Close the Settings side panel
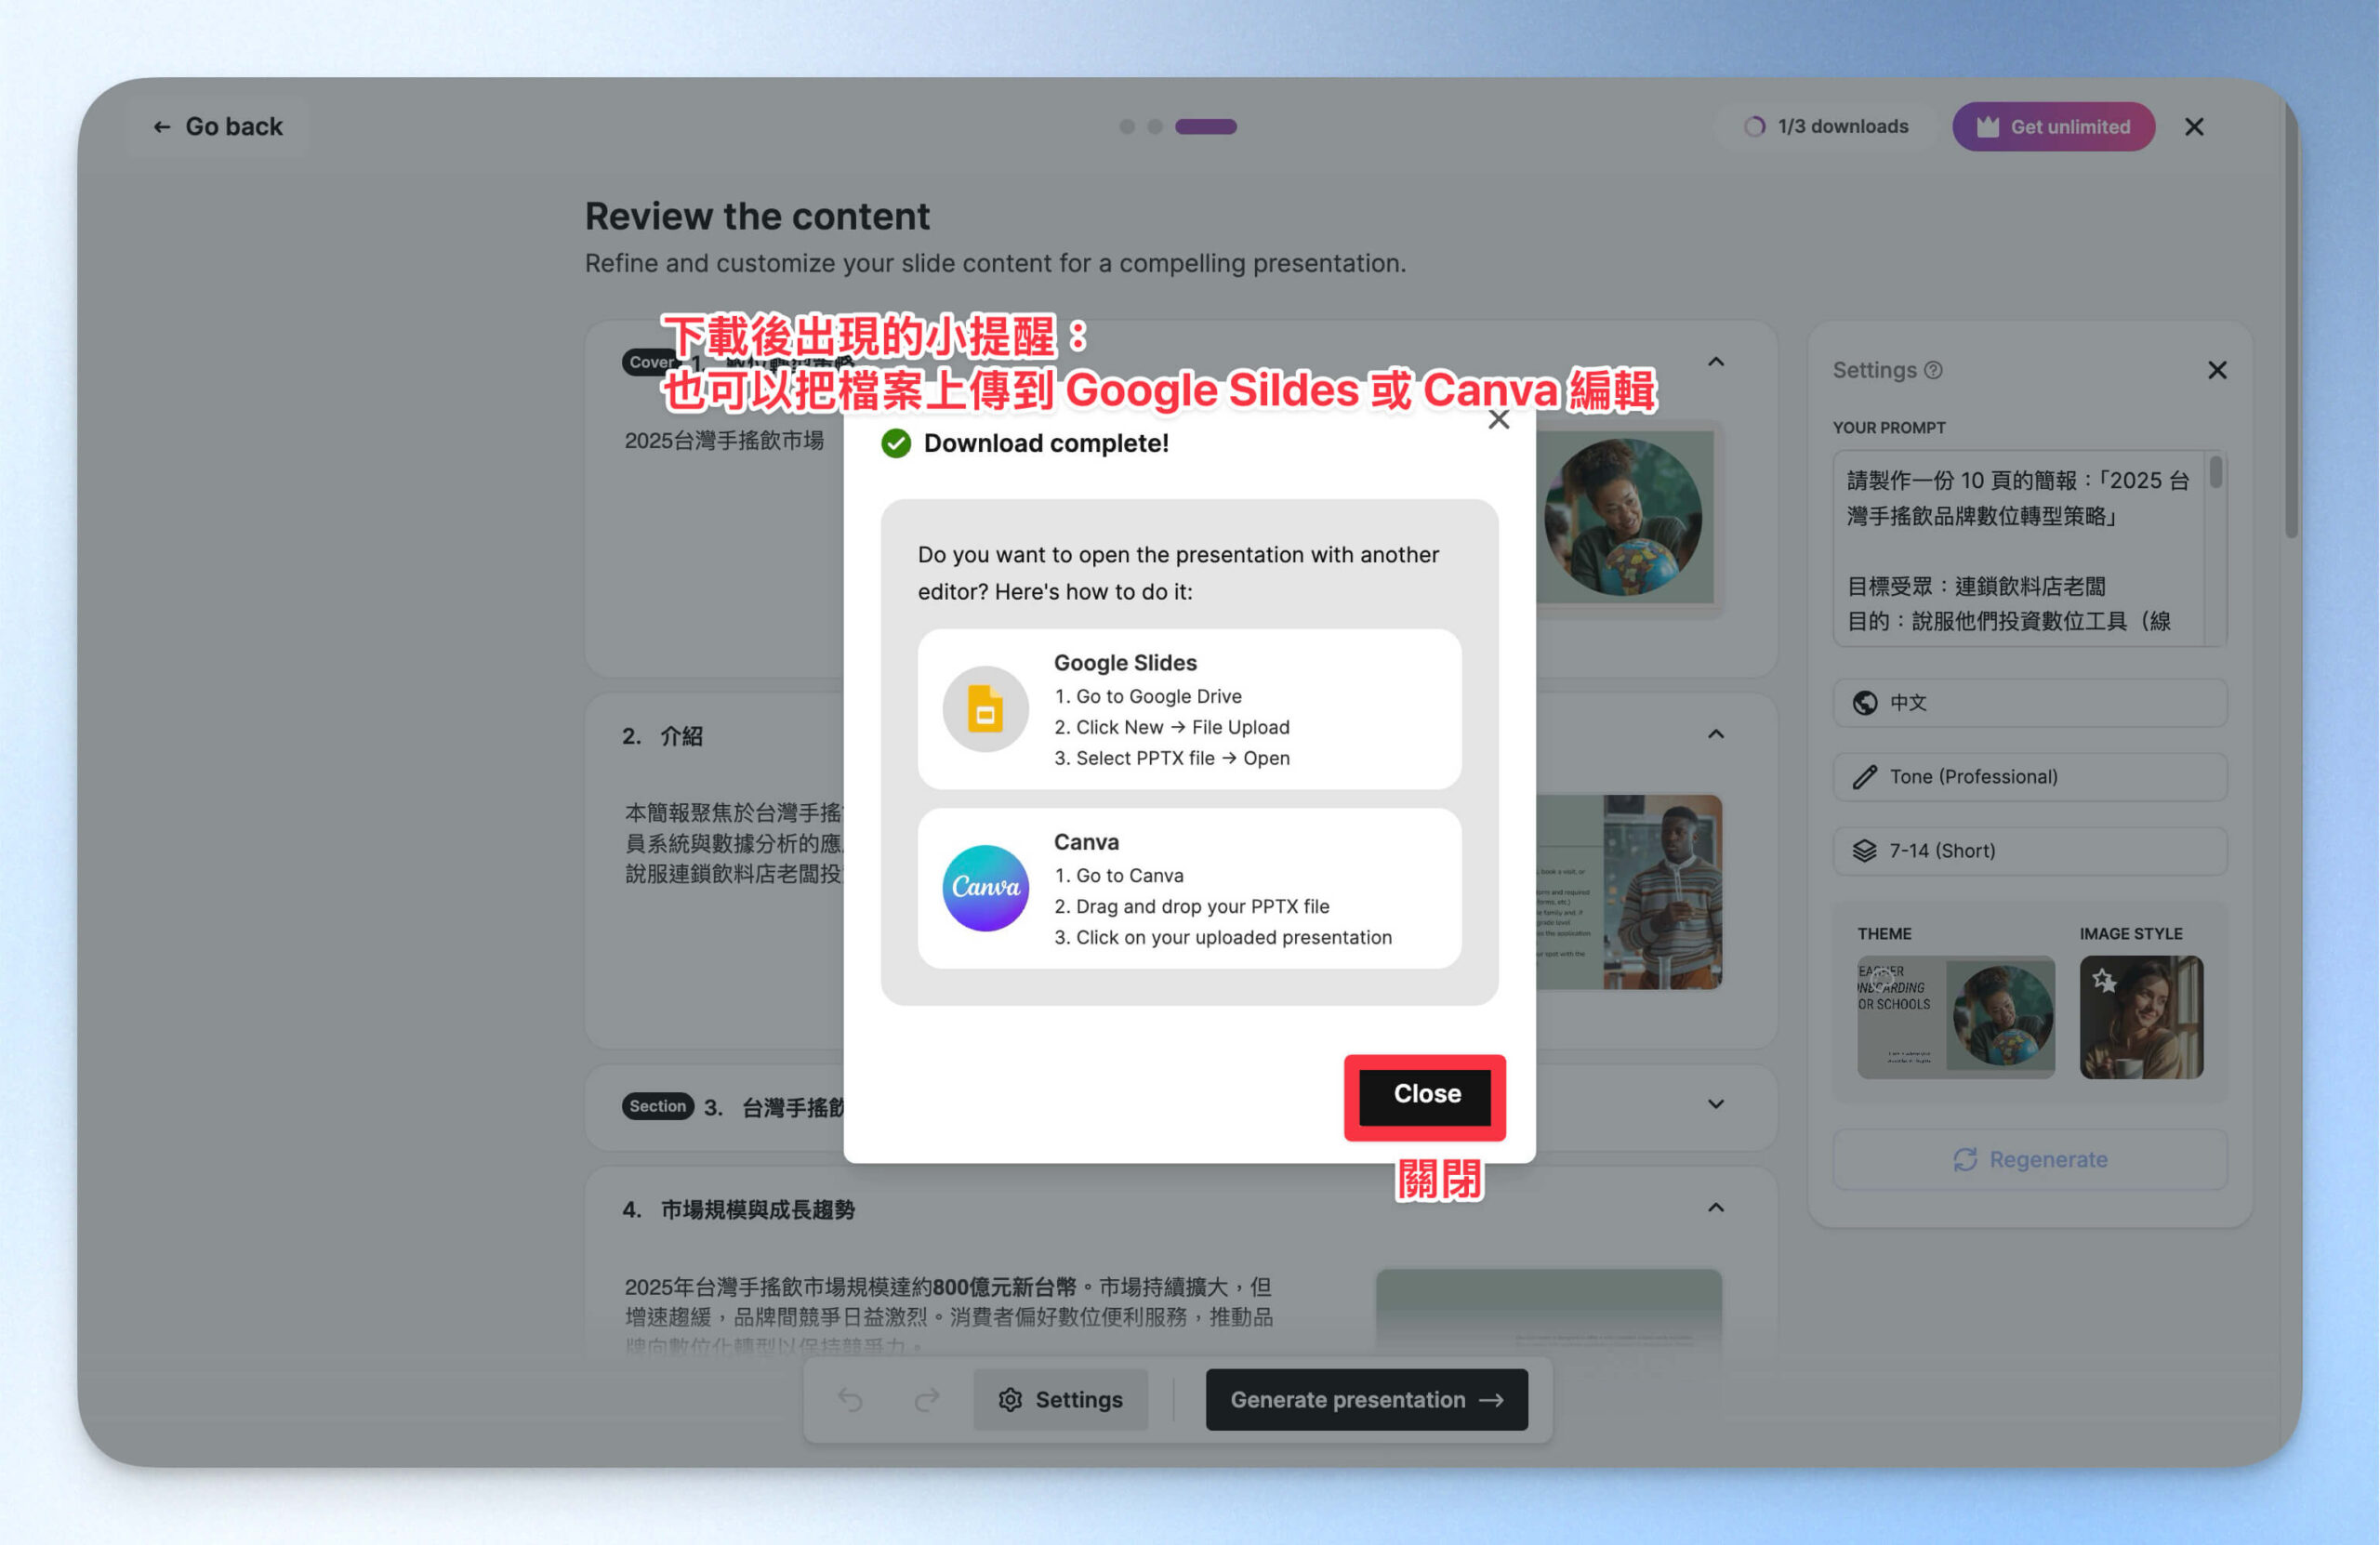This screenshot has height=1545, width=2380. pyautogui.click(x=2216, y=371)
